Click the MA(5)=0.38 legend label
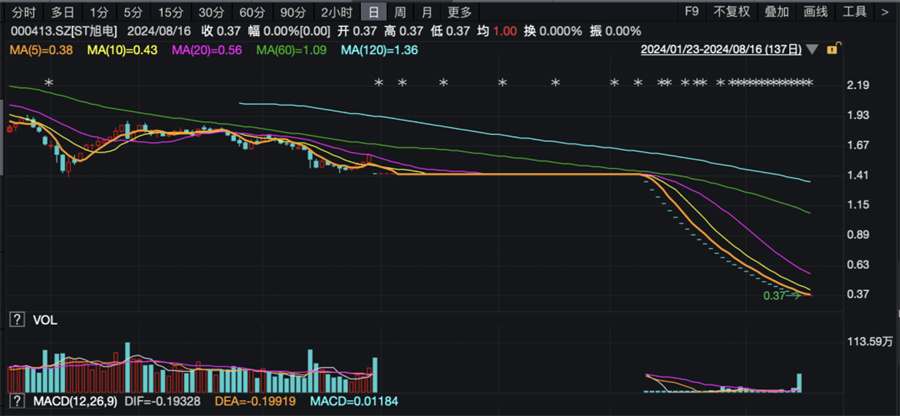 [x=40, y=50]
